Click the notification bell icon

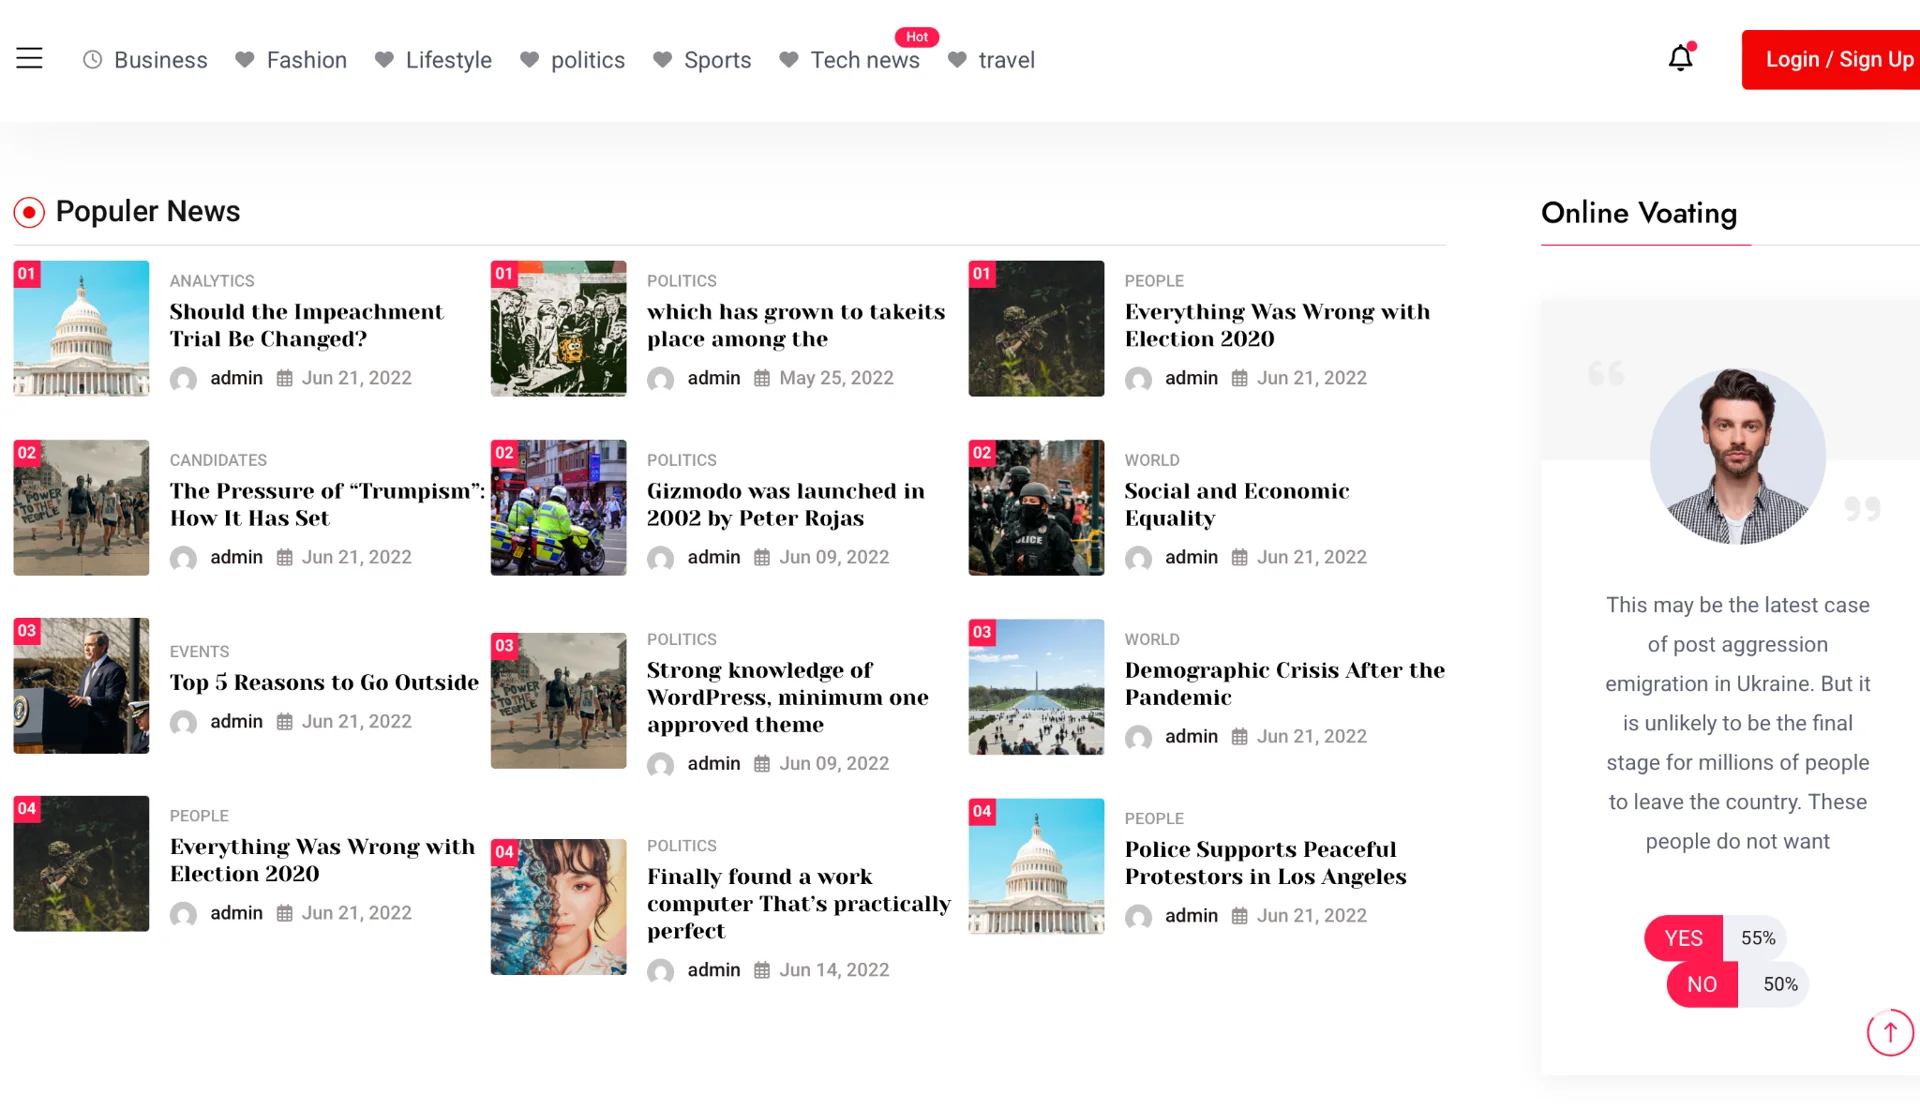[x=1680, y=59]
